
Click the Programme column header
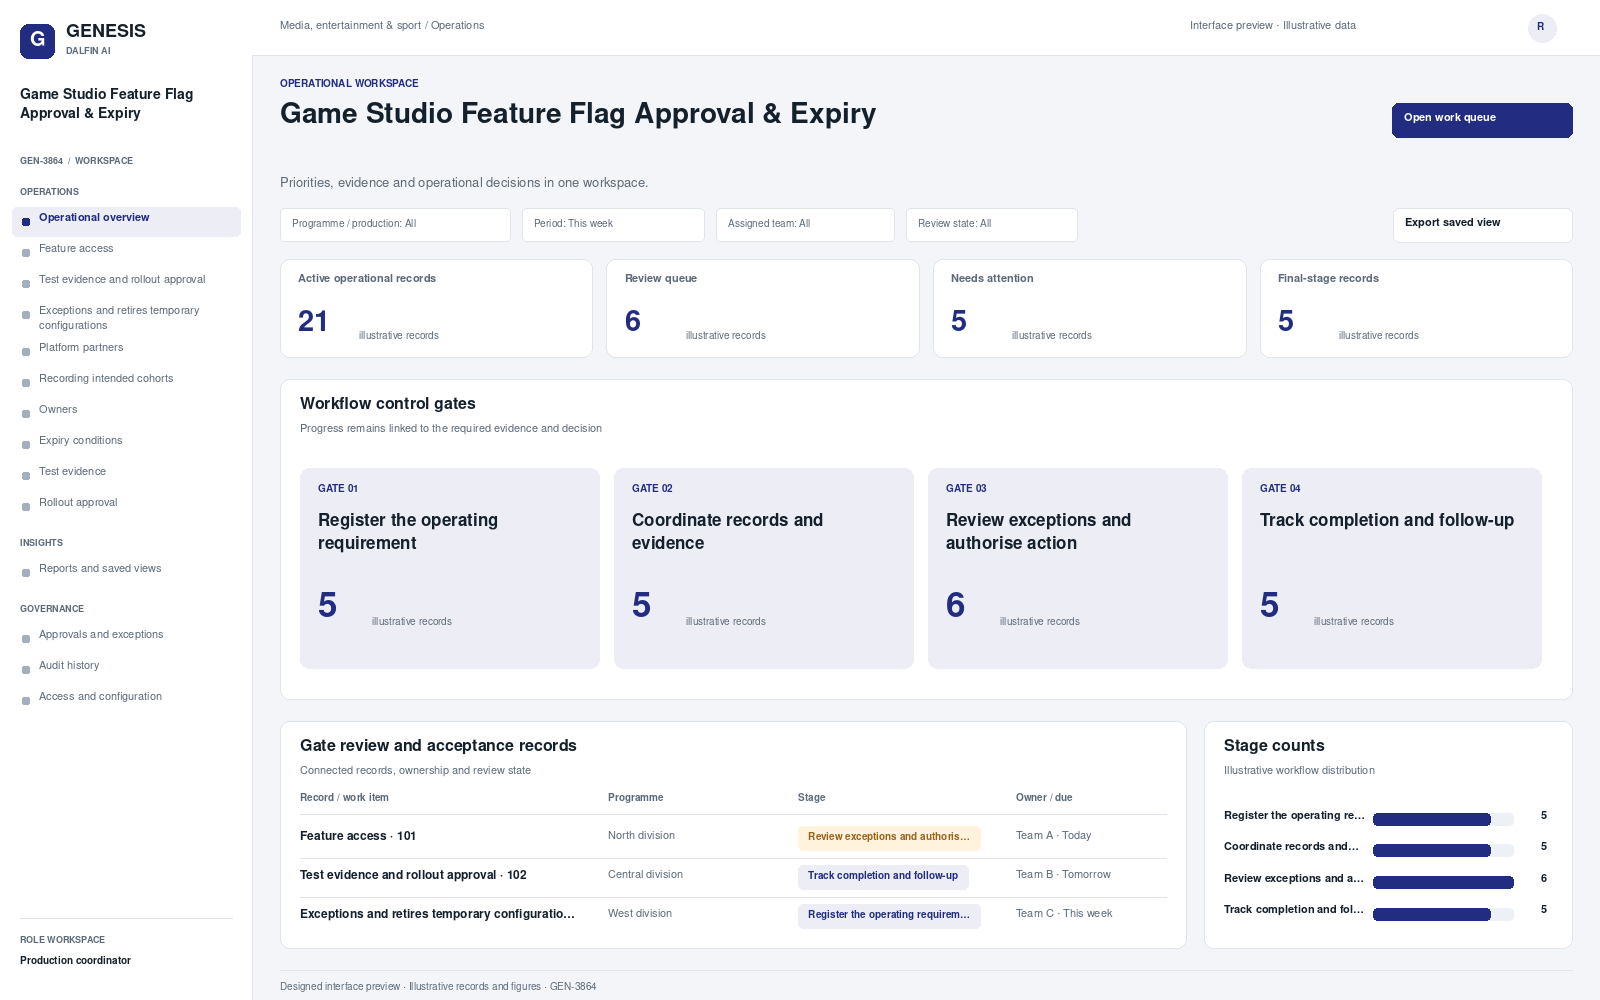(636, 797)
